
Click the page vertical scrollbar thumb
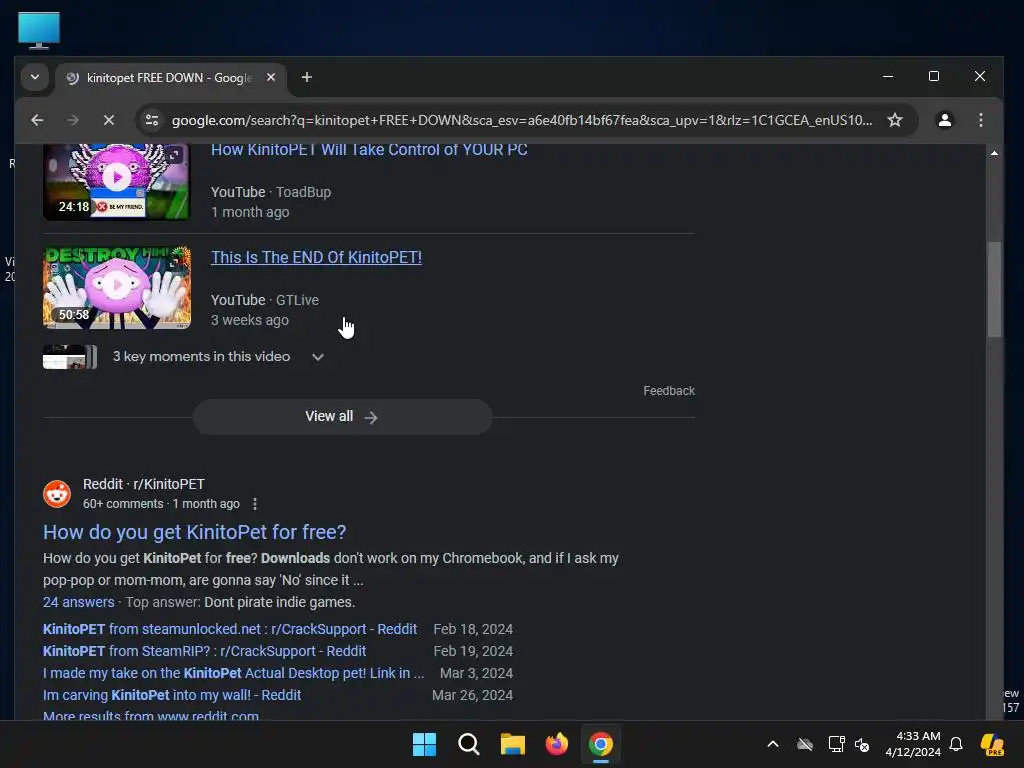[994, 289]
